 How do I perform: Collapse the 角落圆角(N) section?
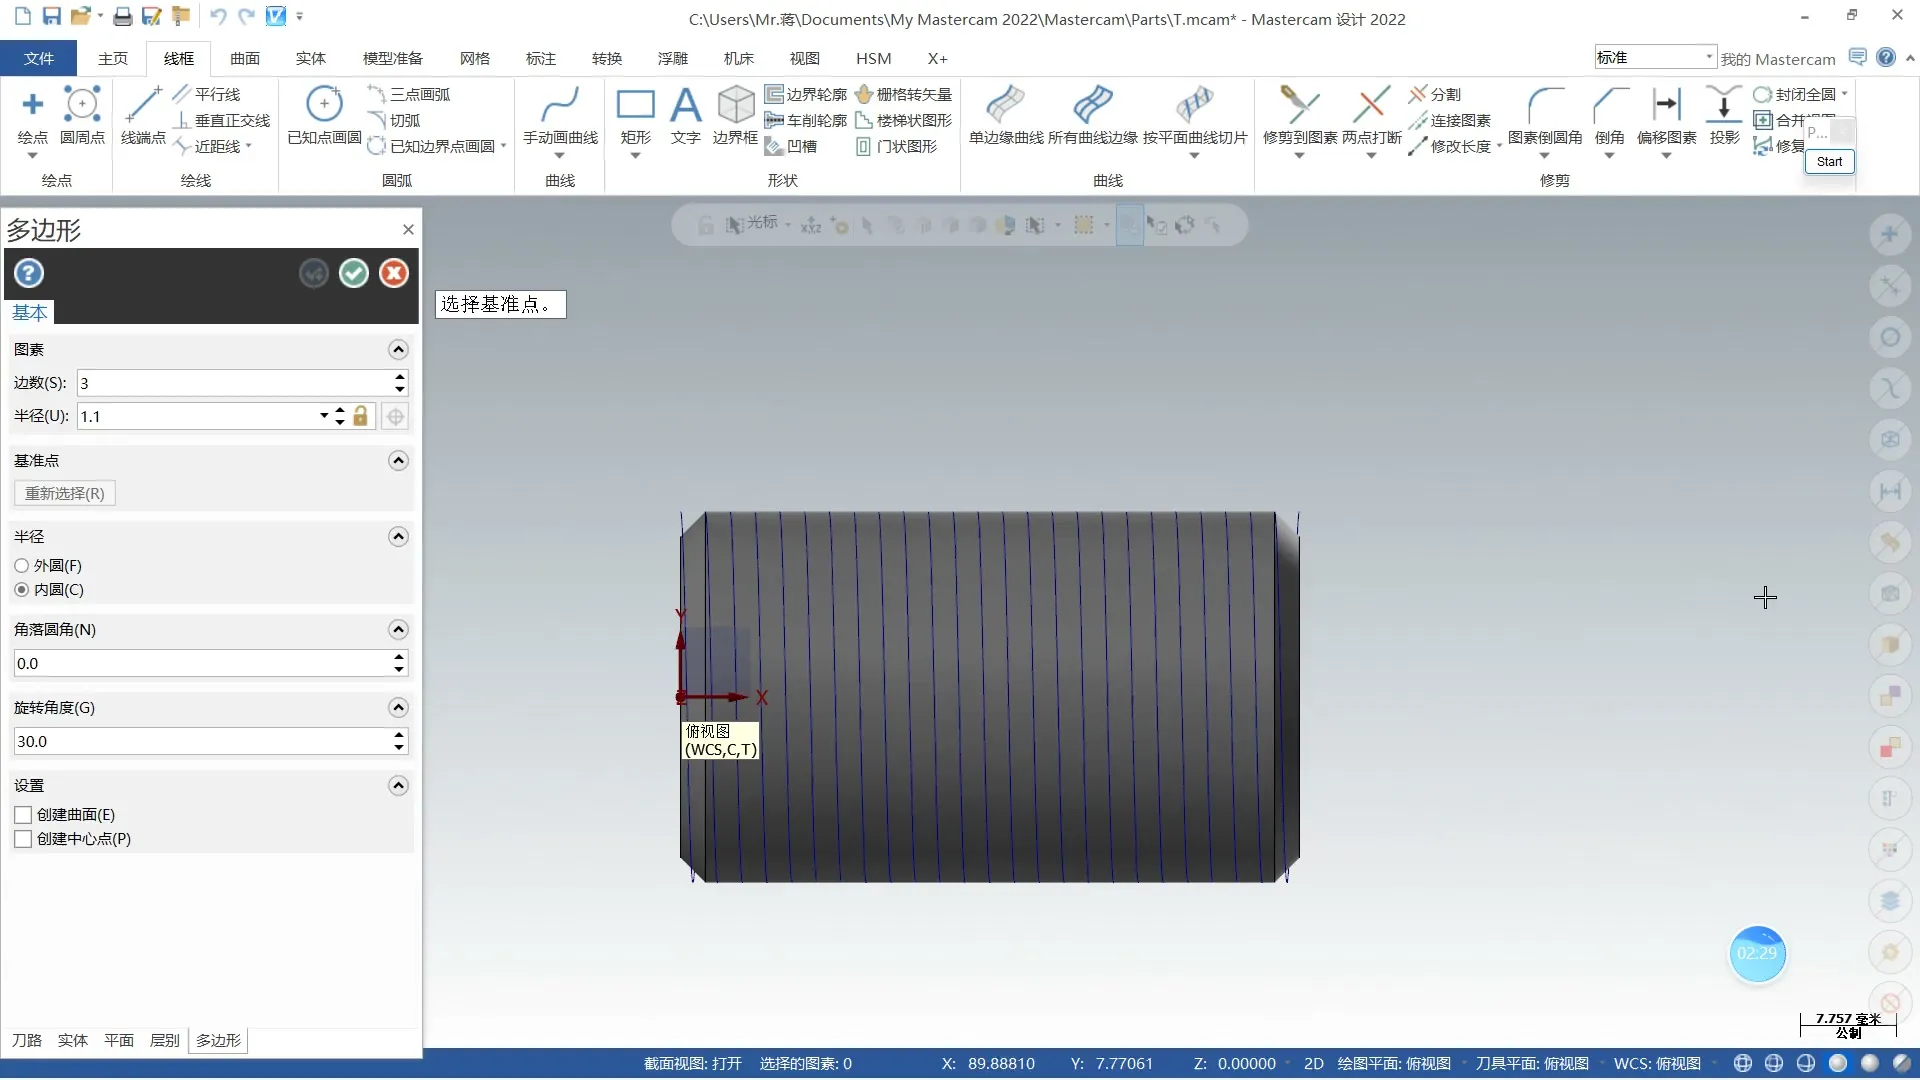[x=398, y=630]
